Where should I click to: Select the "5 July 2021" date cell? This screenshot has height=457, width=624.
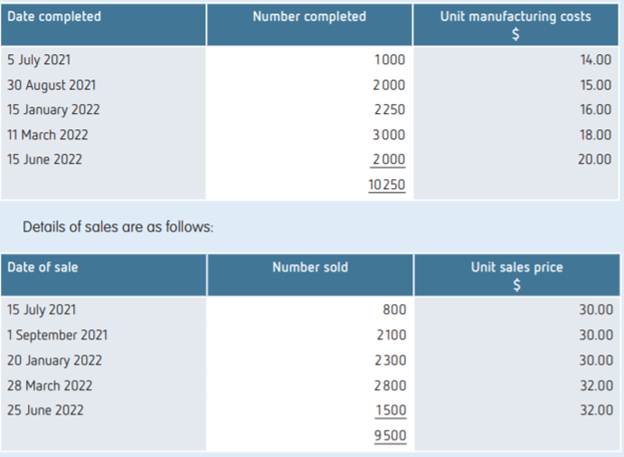(37, 60)
